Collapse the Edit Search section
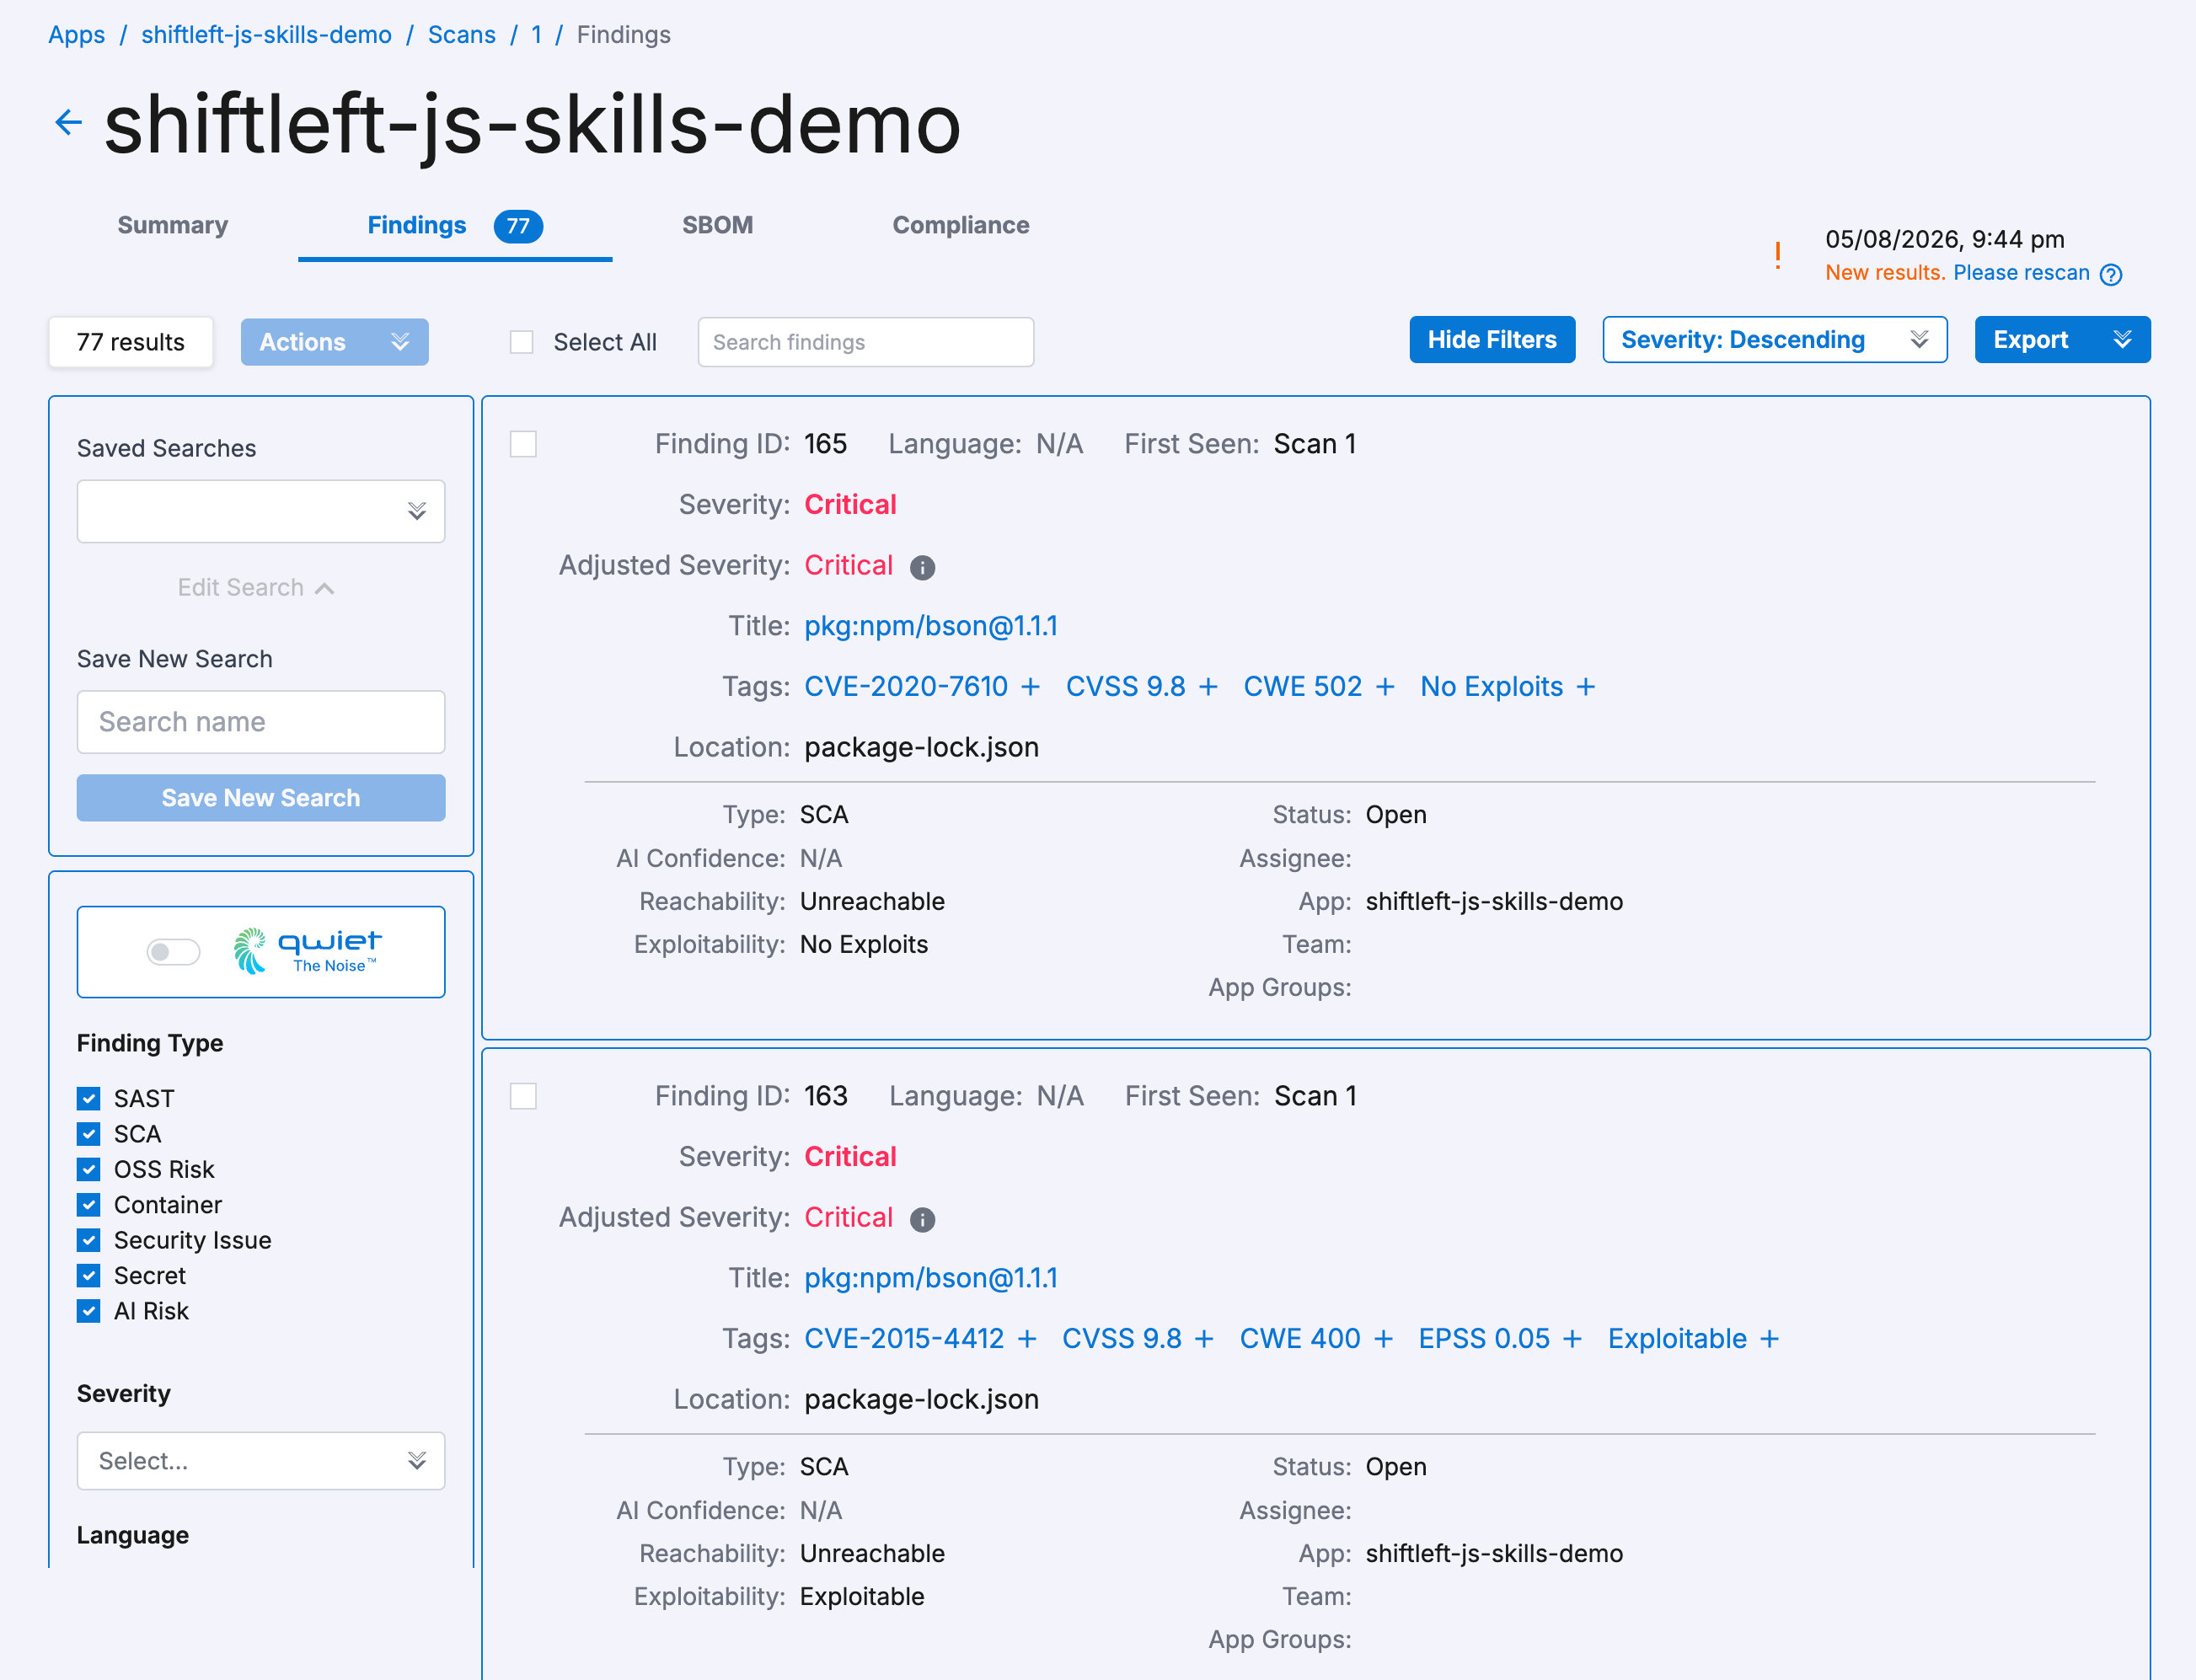The image size is (2196, 1680). (256, 588)
